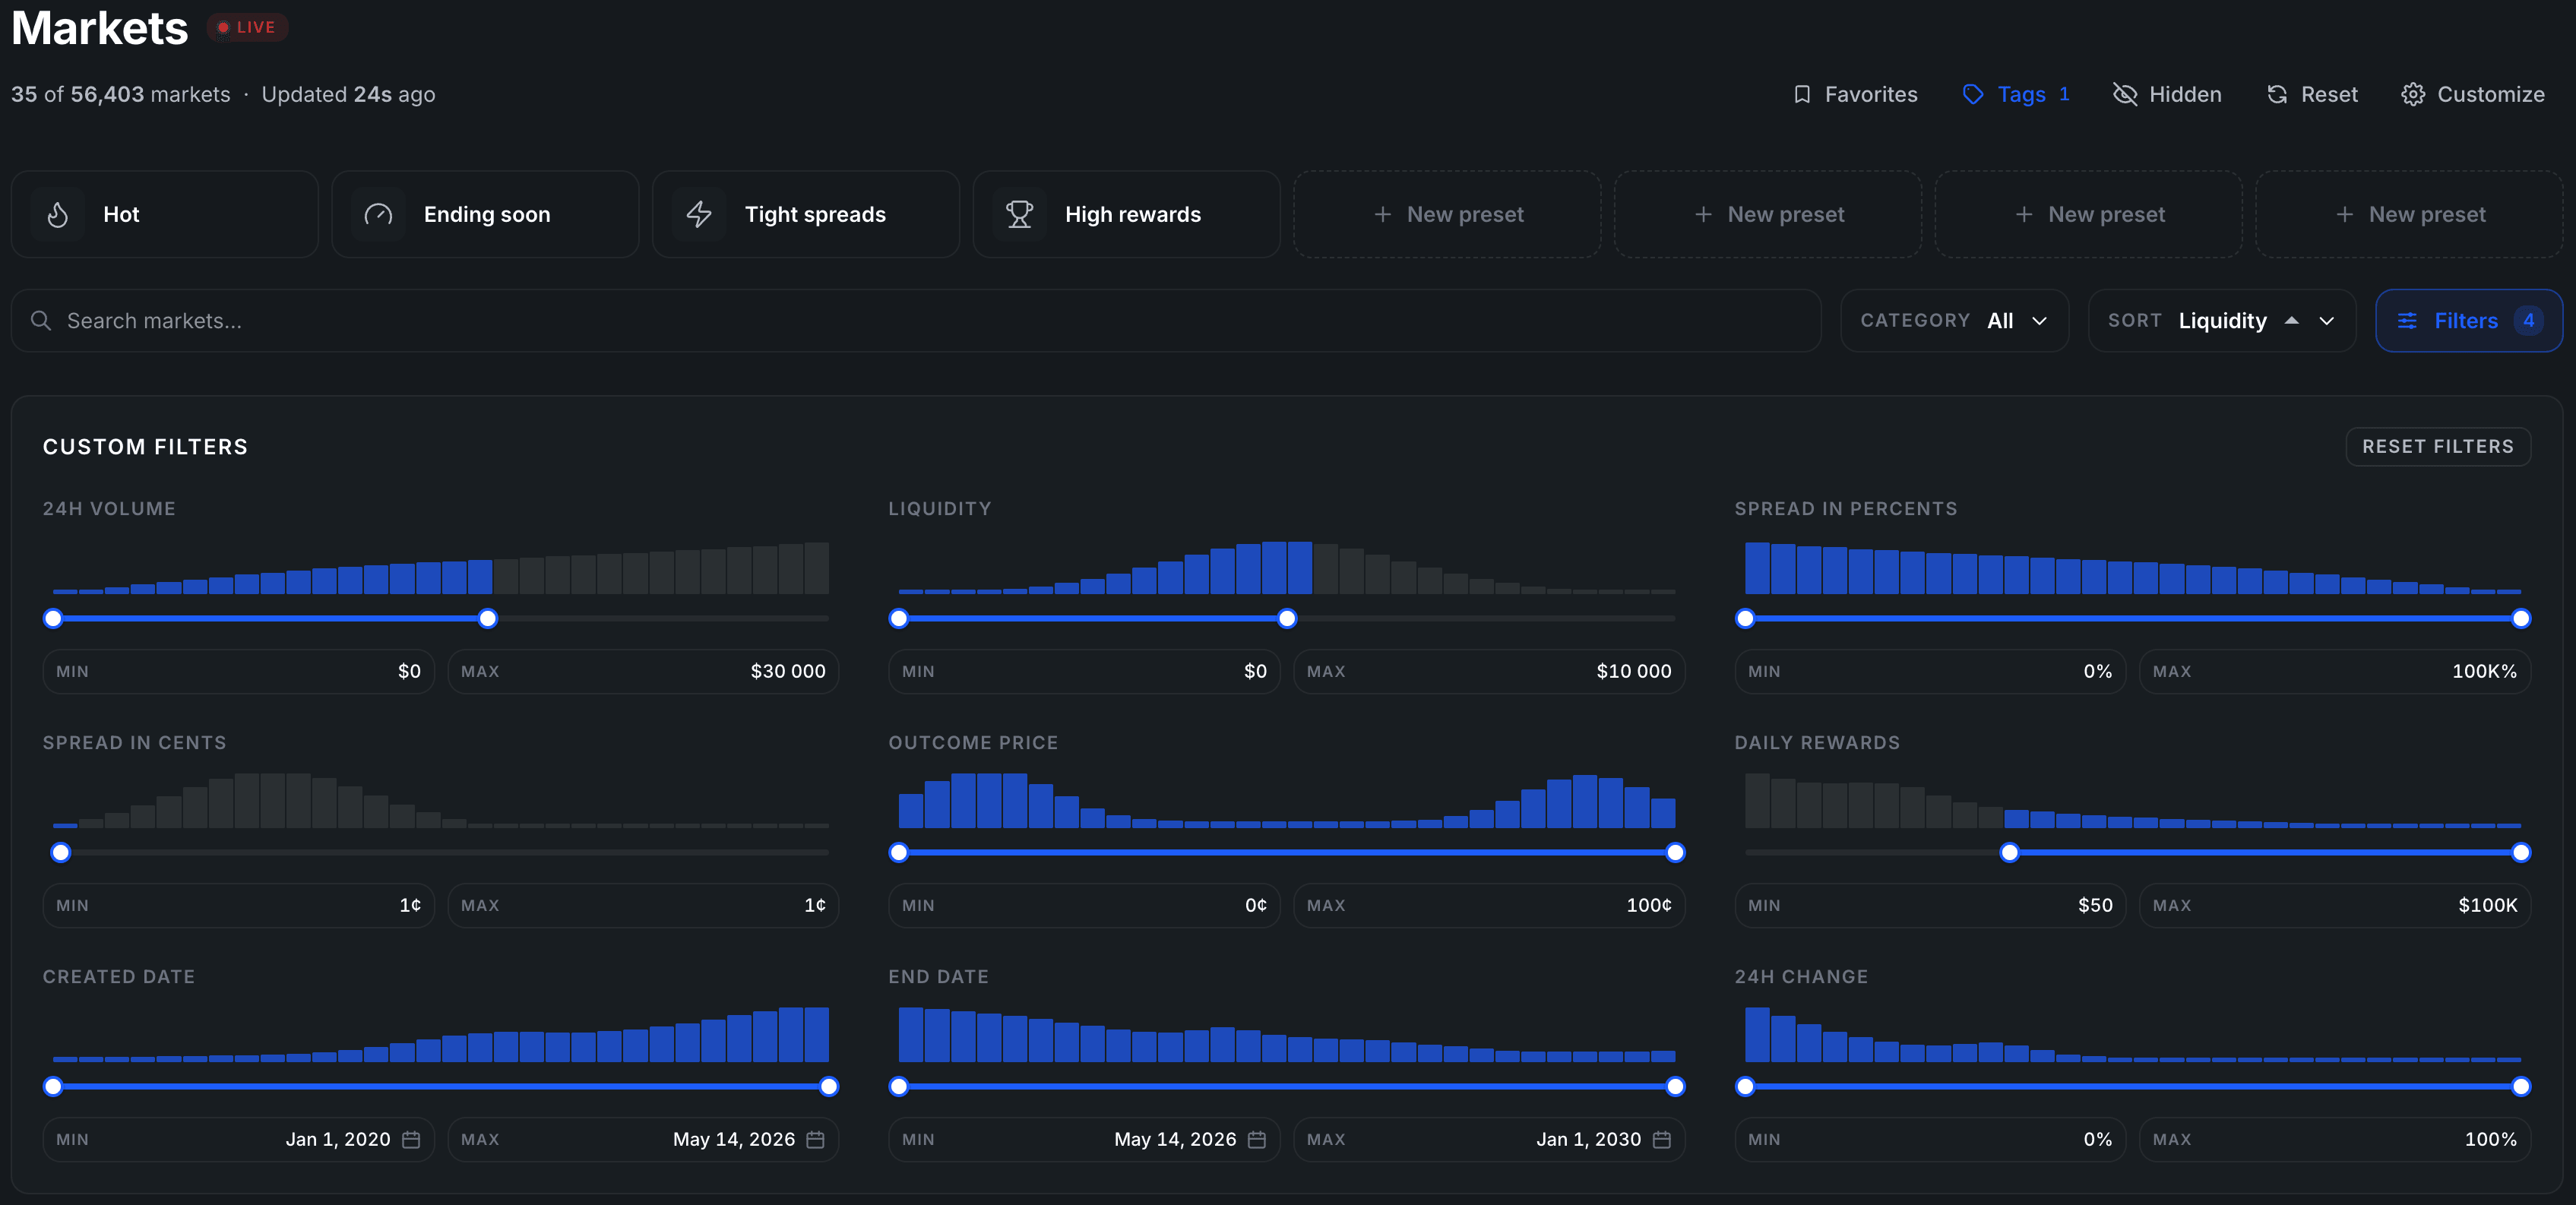The height and width of the screenshot is (1205, 2576).
Task: Click the Customize button label
Action: click(2490, 94)
